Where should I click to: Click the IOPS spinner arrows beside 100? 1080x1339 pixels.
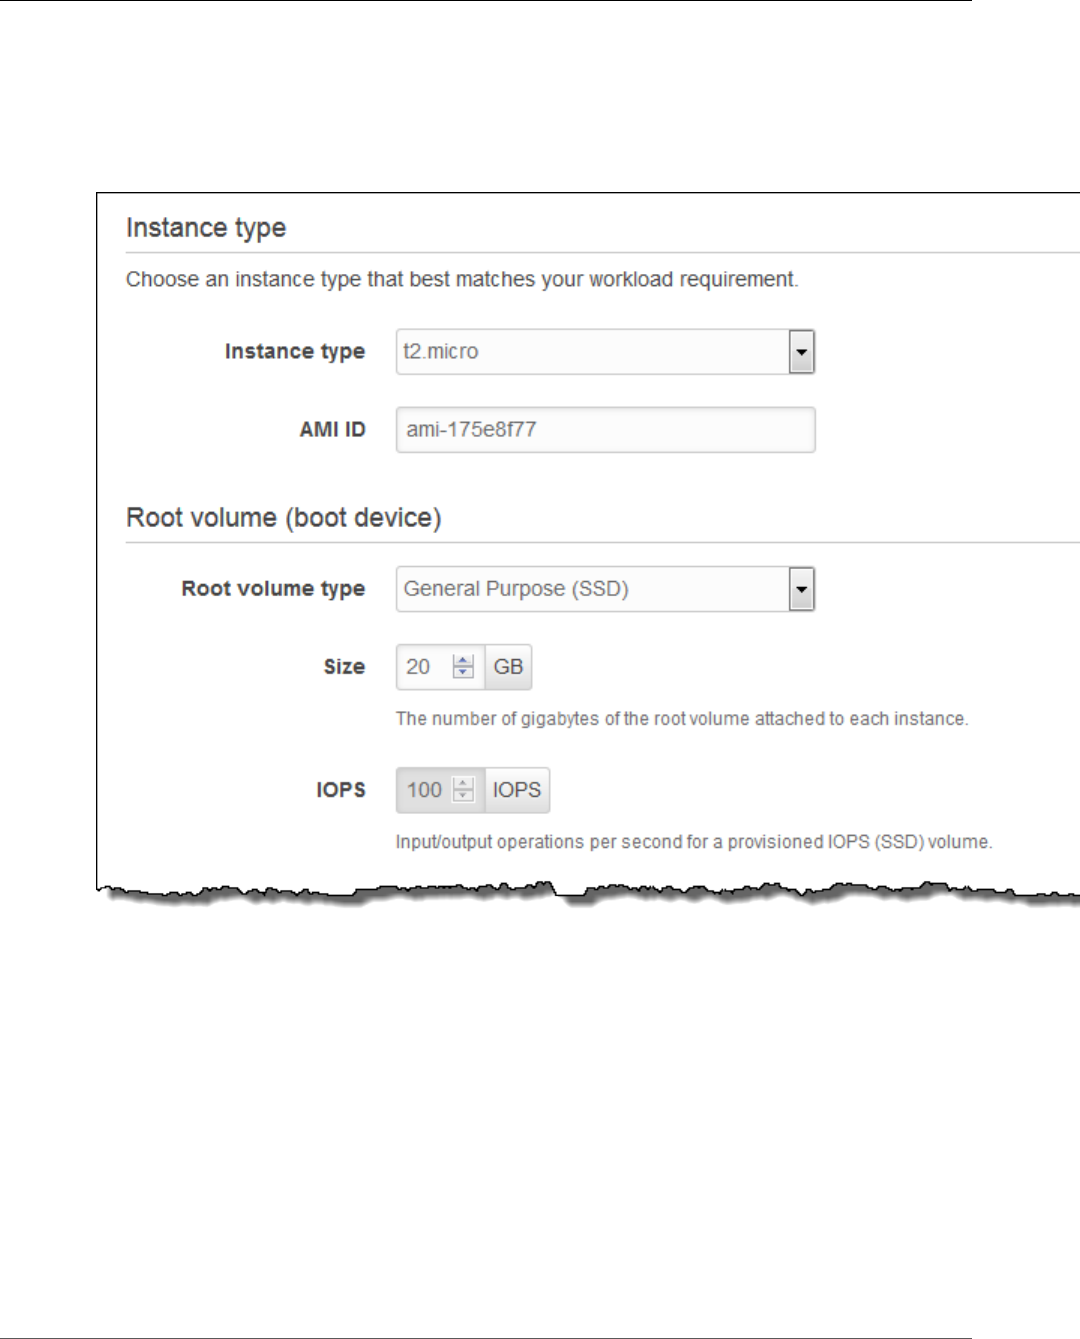pos(463,790)
